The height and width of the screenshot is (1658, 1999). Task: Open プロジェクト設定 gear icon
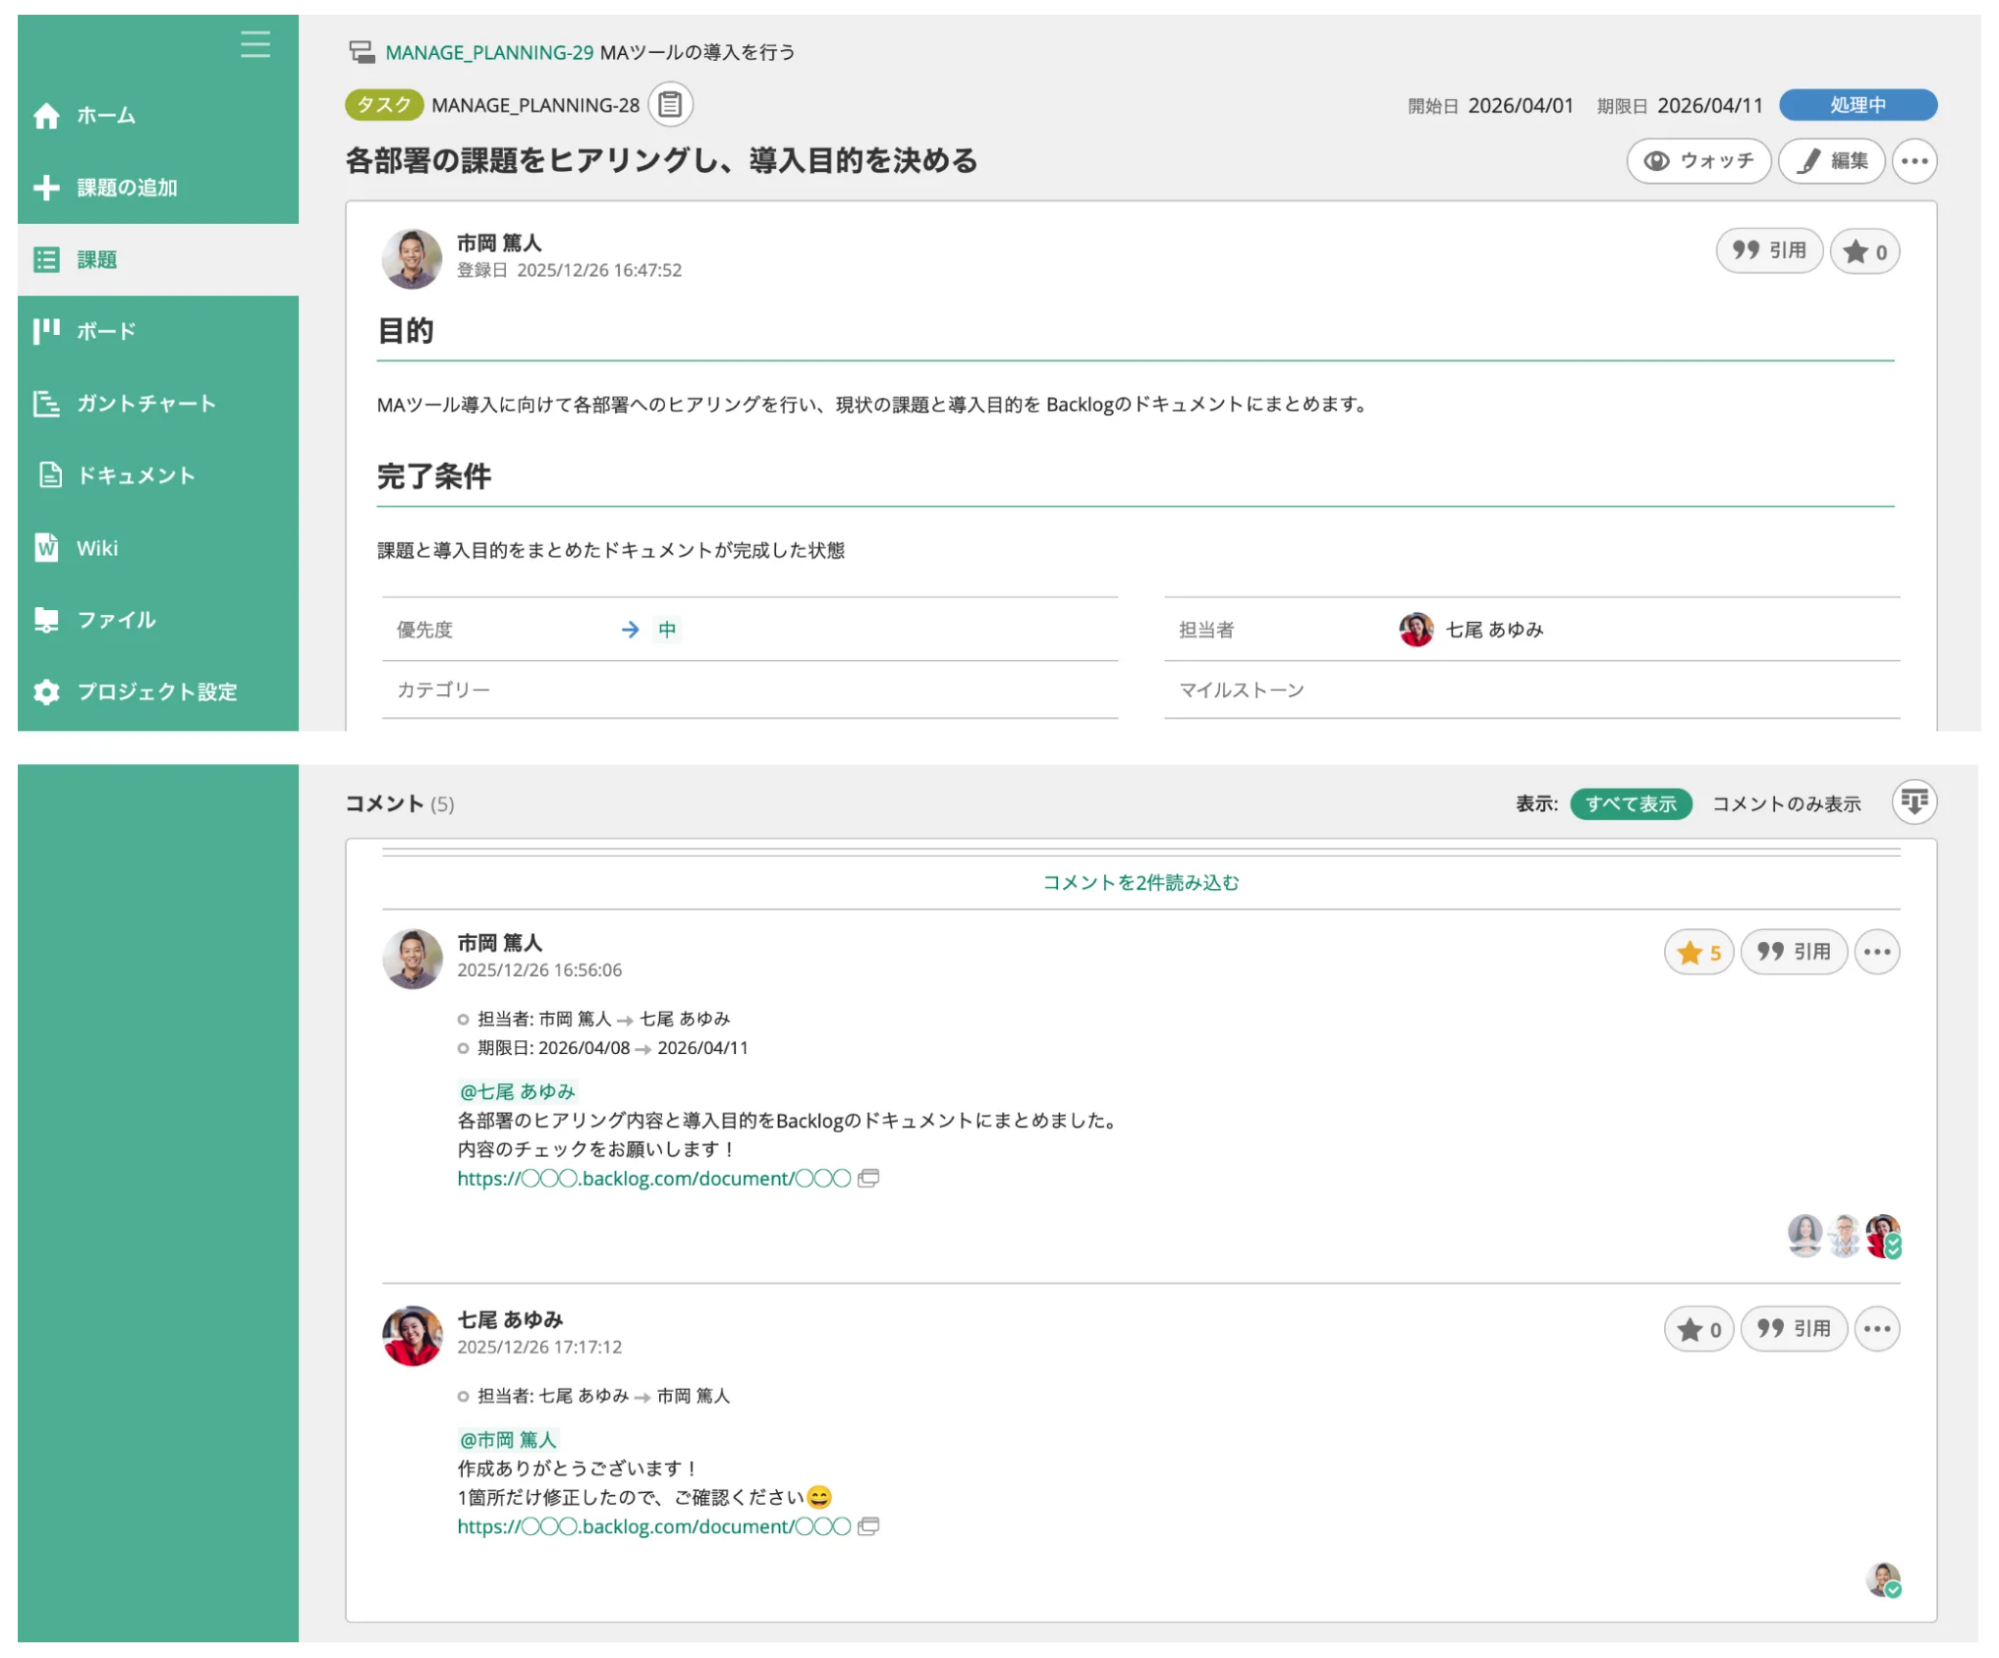[x=46, y=691]
